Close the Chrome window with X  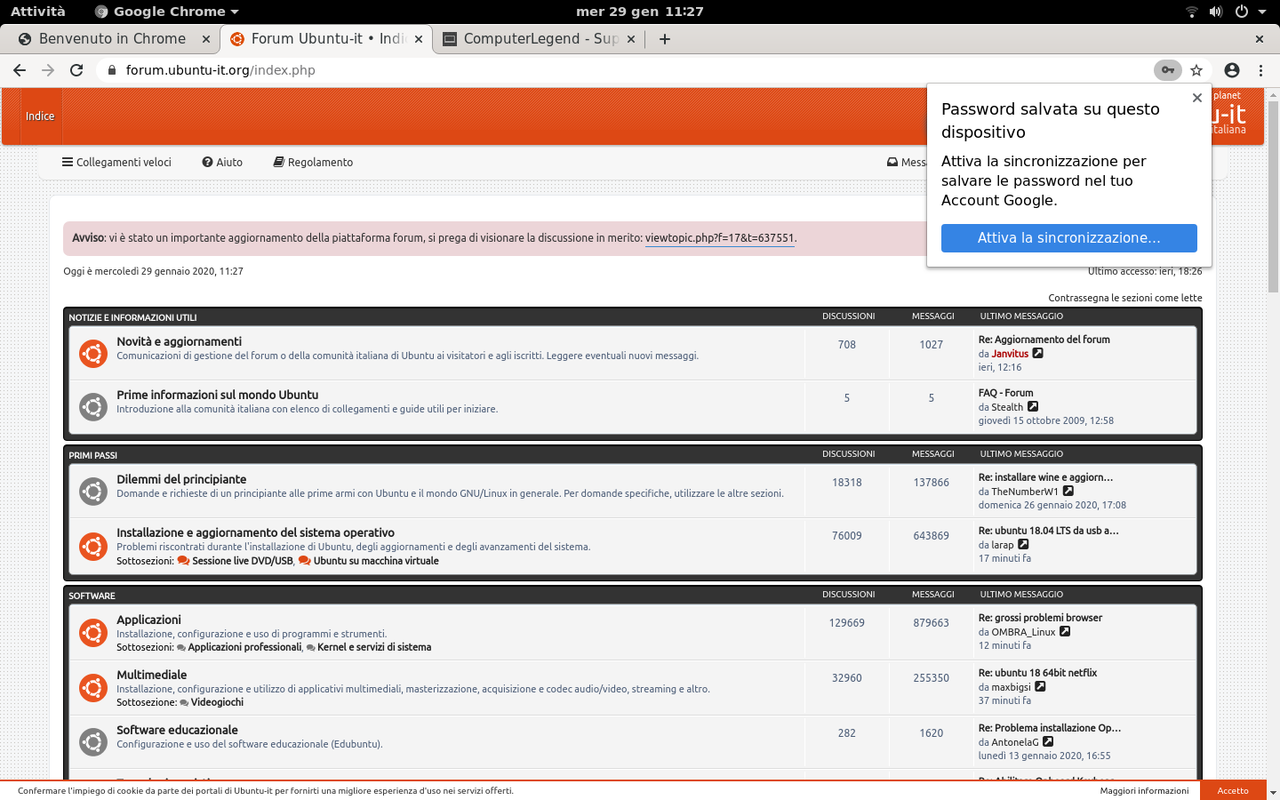pos(1259,39)
